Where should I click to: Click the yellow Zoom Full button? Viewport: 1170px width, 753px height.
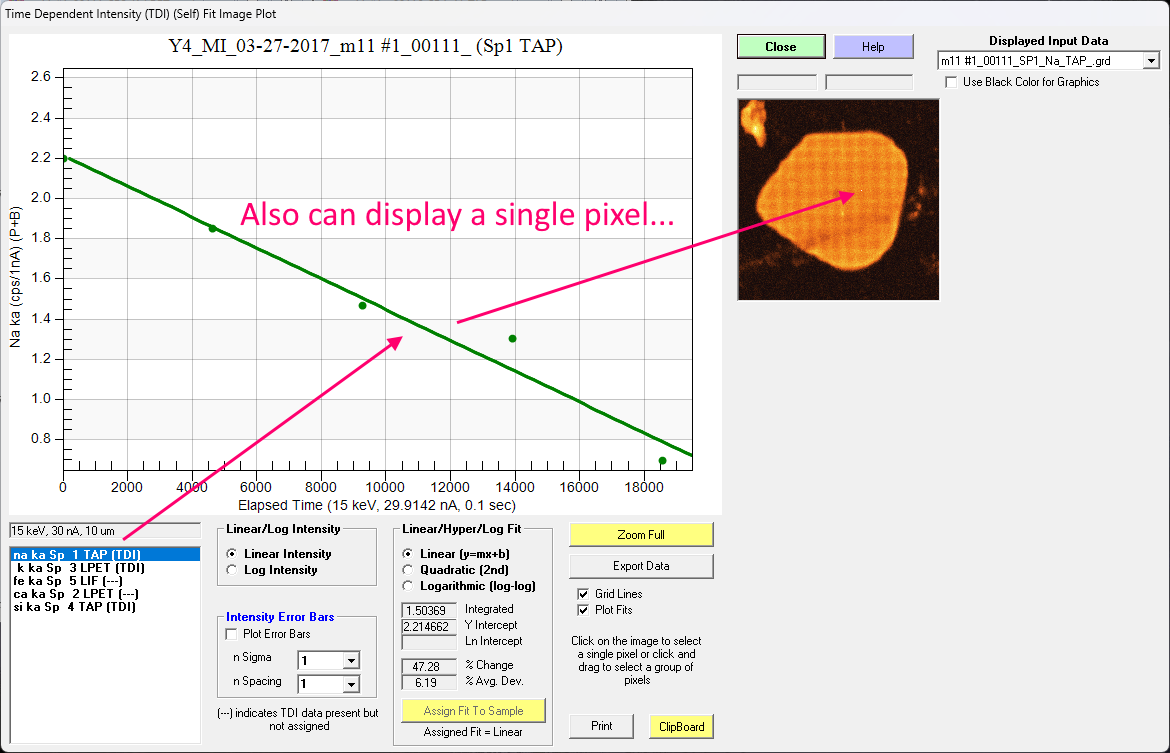coord(641,535)
